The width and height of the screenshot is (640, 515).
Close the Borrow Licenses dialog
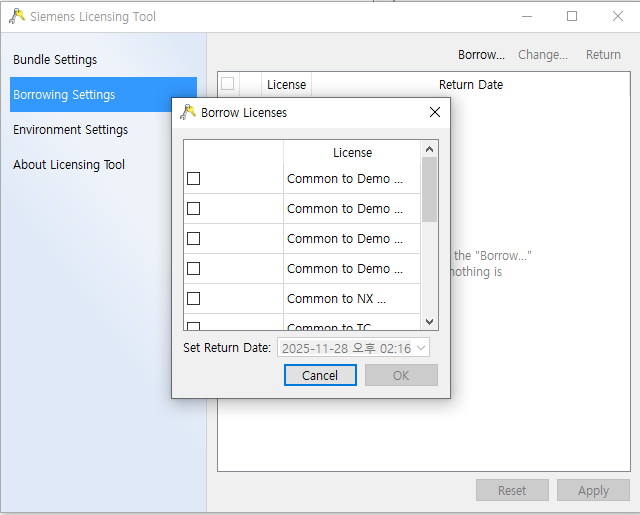point(435,112)
